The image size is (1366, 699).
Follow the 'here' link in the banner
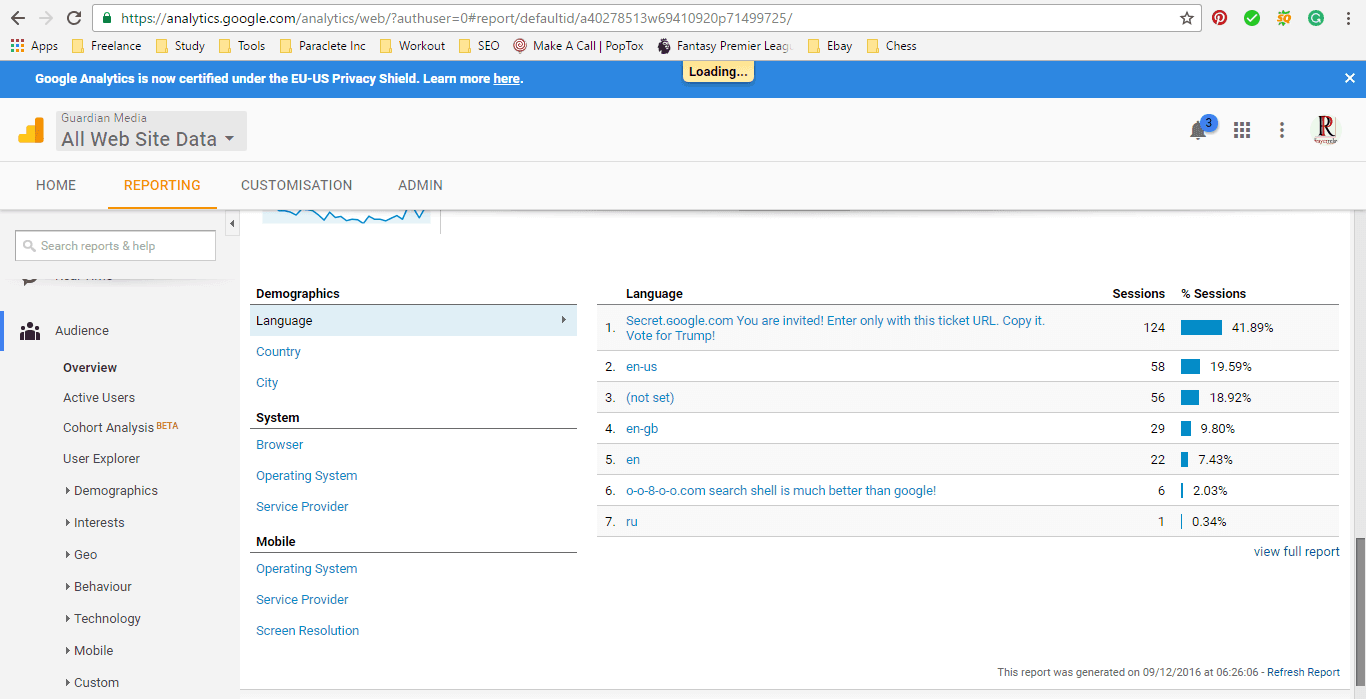[506, 79]
